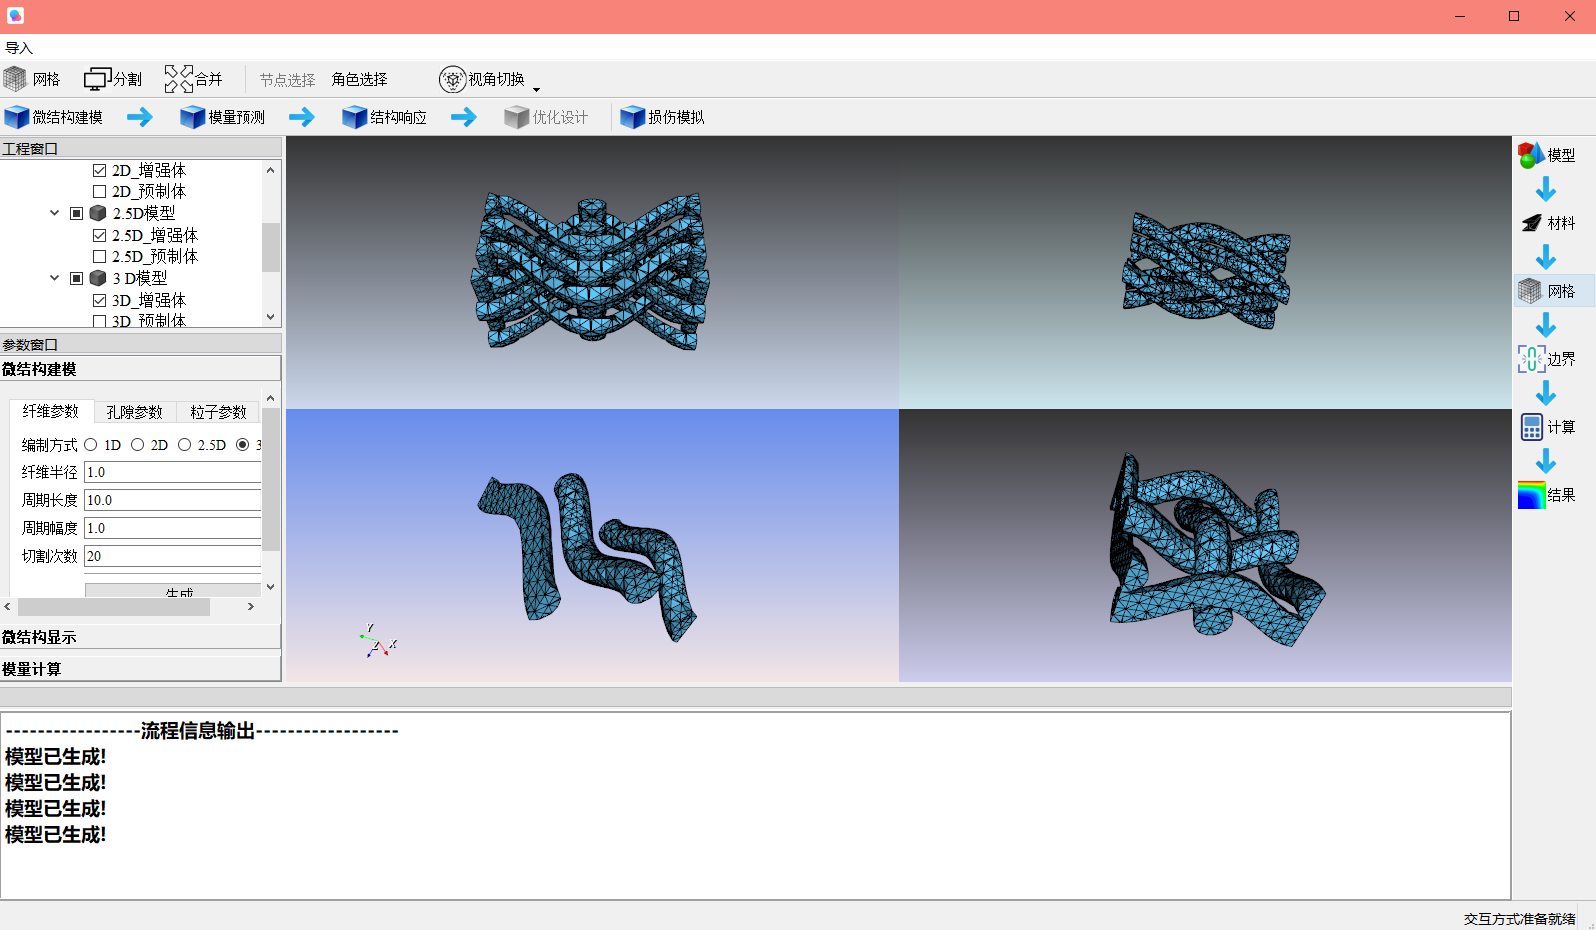Screen dimensions: 1596x930
Task: Switch to the 孔隙参数 tab
Action: [135, 412]
